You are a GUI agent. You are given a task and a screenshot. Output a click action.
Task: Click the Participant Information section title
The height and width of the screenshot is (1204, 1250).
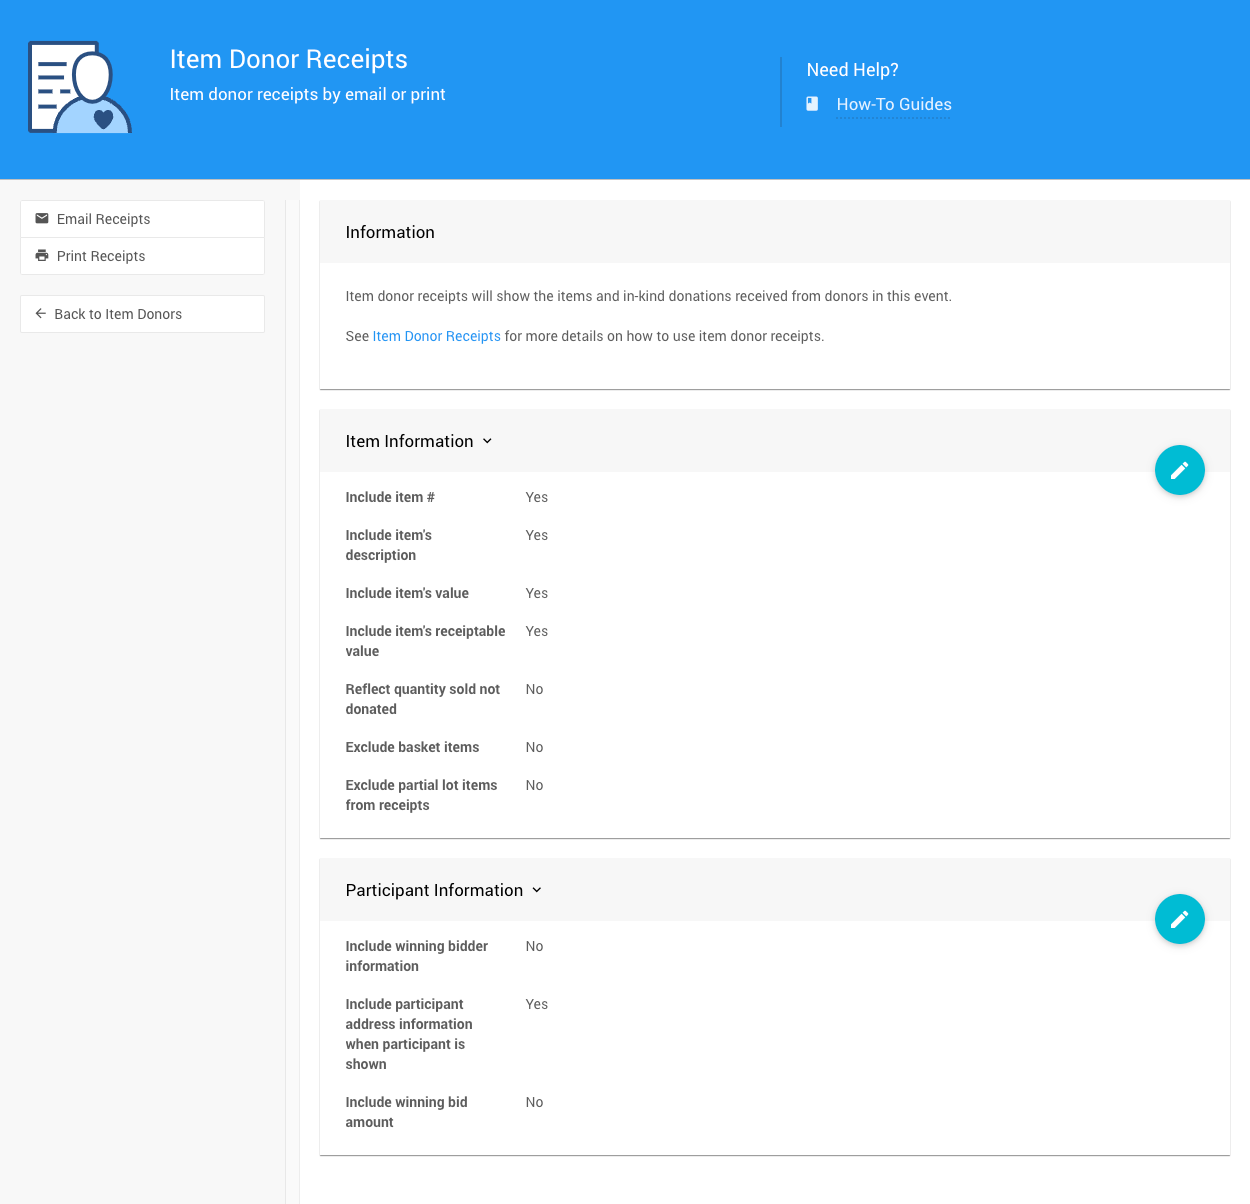point(434,890)
